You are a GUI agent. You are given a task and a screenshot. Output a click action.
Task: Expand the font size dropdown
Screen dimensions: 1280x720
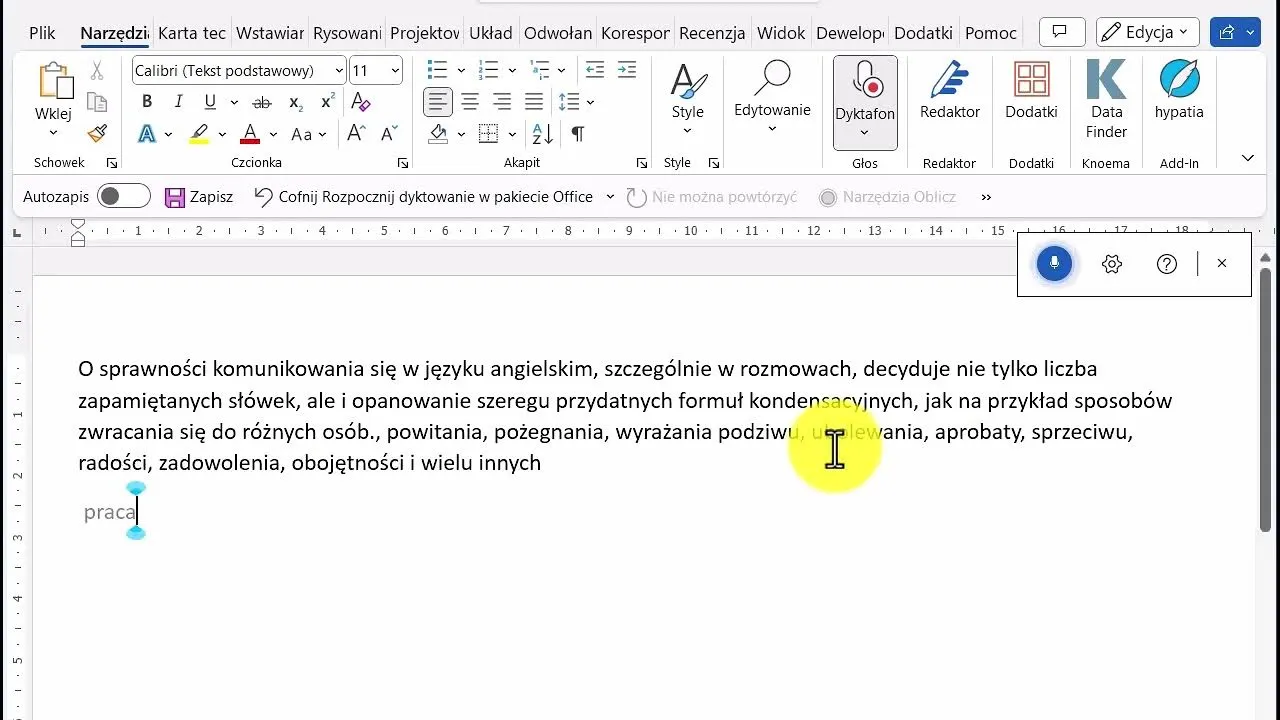click(x=394, y=70)
